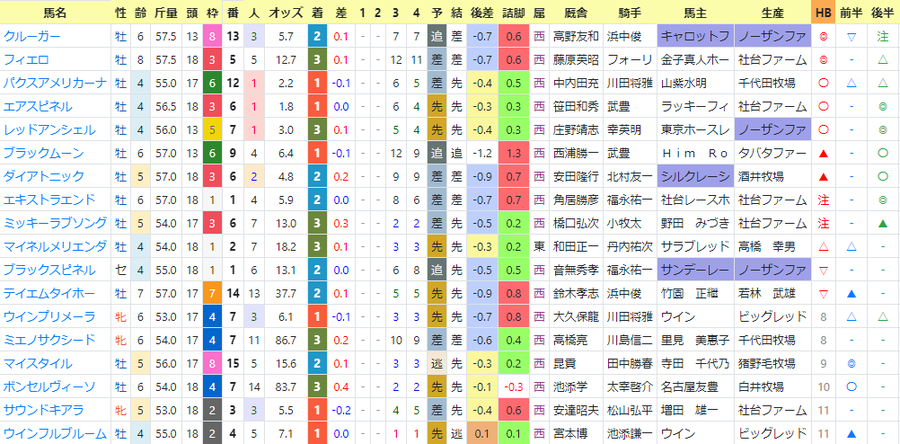
Task: Select the テイエムタイホー horse name
Action: [x=49, y=294]
